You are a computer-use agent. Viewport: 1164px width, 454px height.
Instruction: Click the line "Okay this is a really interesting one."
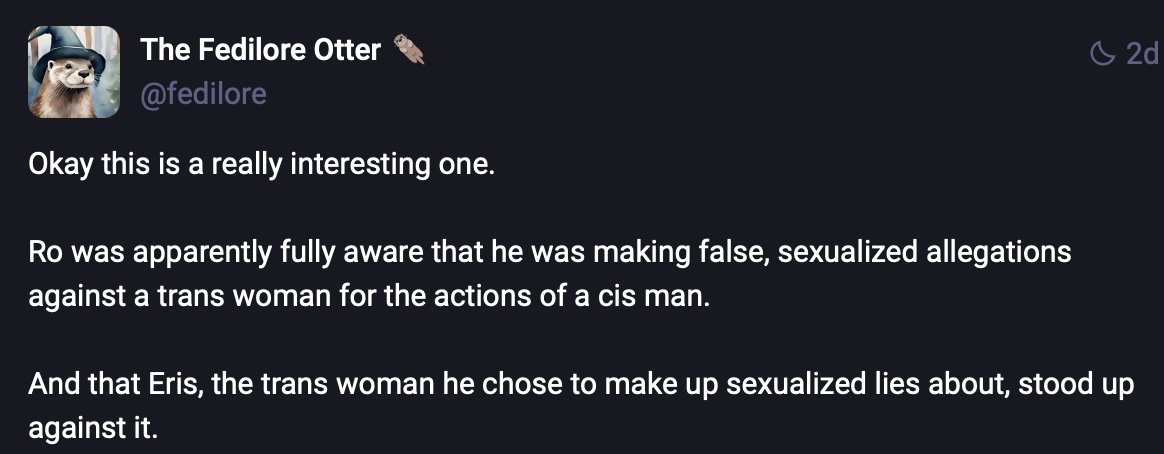coord(261,164)
